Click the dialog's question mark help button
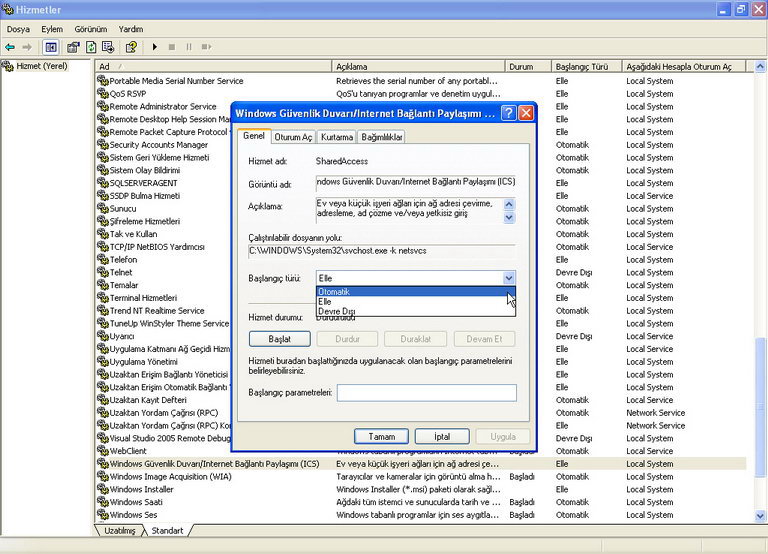Screen dimensions: 768x554 [509, 113]
